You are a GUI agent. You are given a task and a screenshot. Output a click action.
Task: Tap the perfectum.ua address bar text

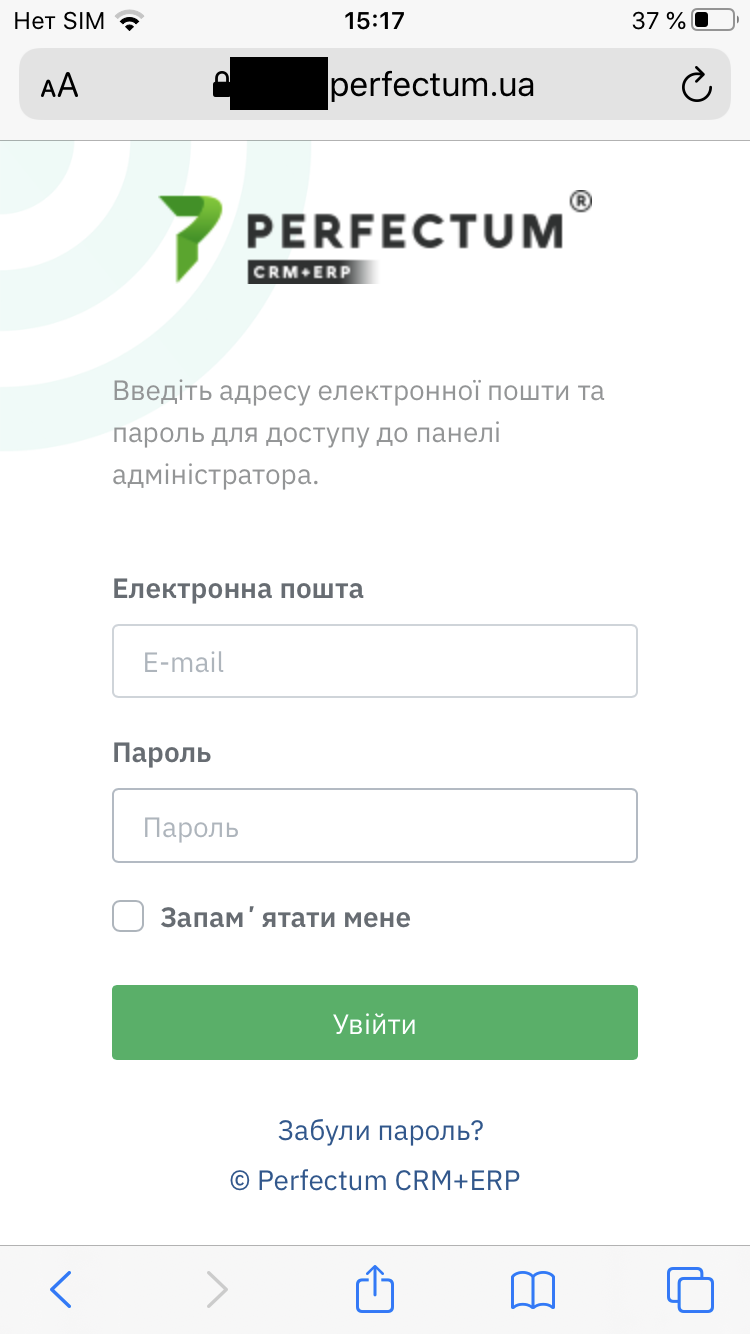coord(432,85)
